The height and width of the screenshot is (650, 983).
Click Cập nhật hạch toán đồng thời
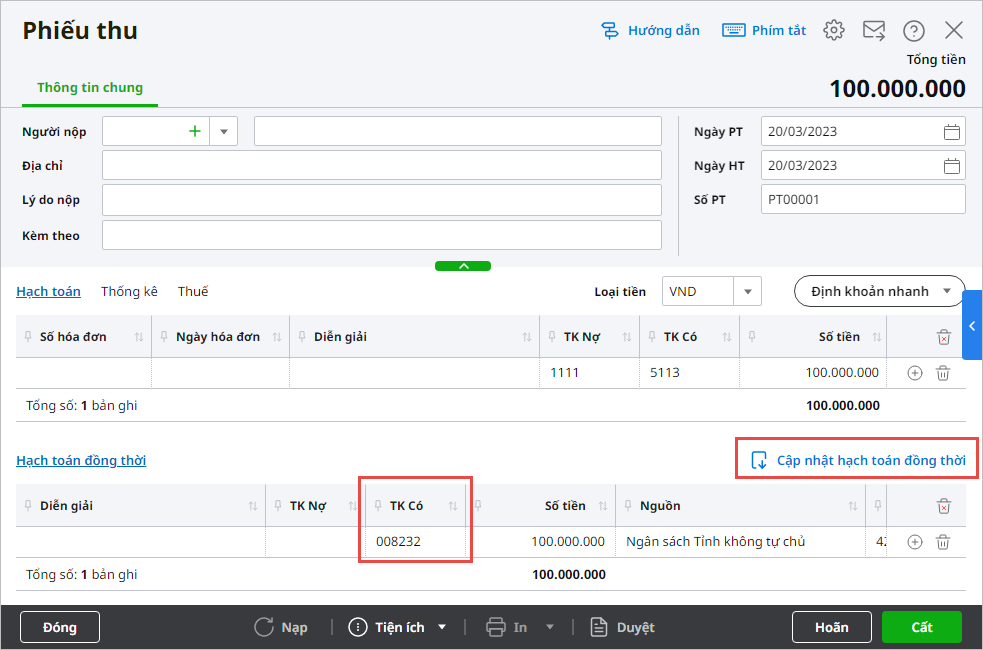pyautogui.click(x=858, y=460)
